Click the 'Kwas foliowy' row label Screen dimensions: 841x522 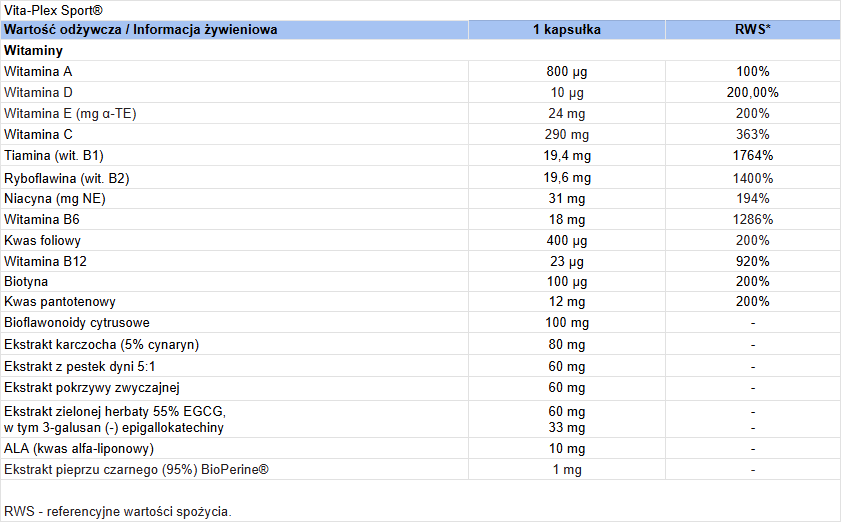[42, 240]
